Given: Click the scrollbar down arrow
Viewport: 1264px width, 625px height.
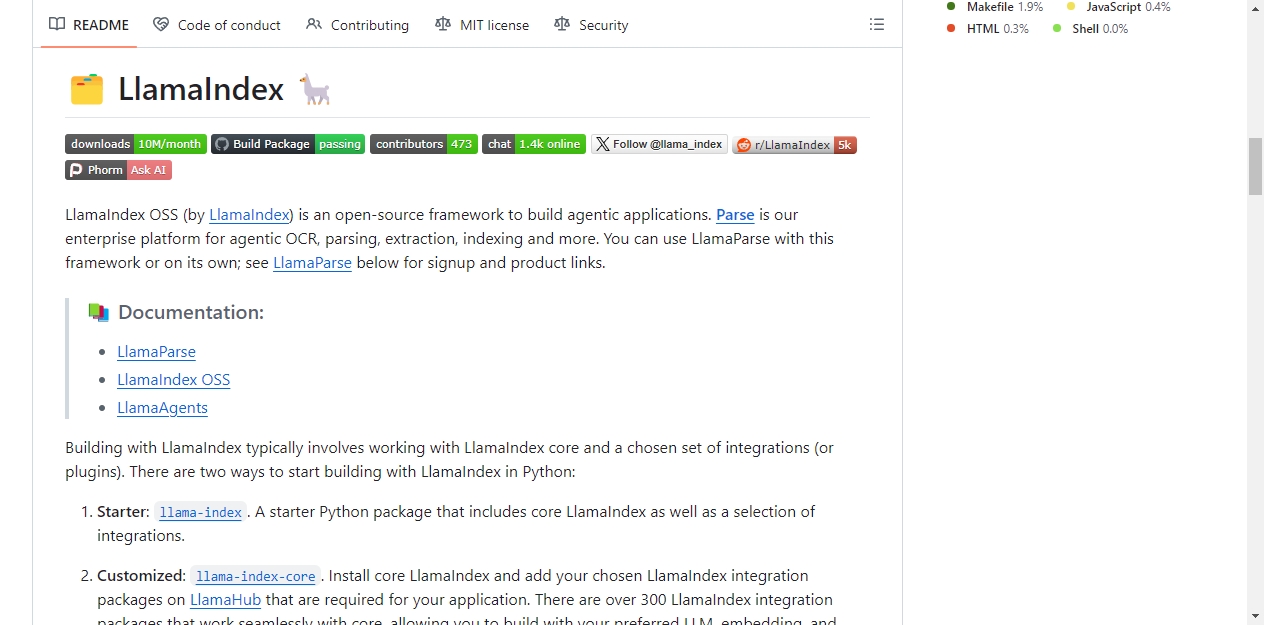Looking at the screenshot, I should (1255, 616).
